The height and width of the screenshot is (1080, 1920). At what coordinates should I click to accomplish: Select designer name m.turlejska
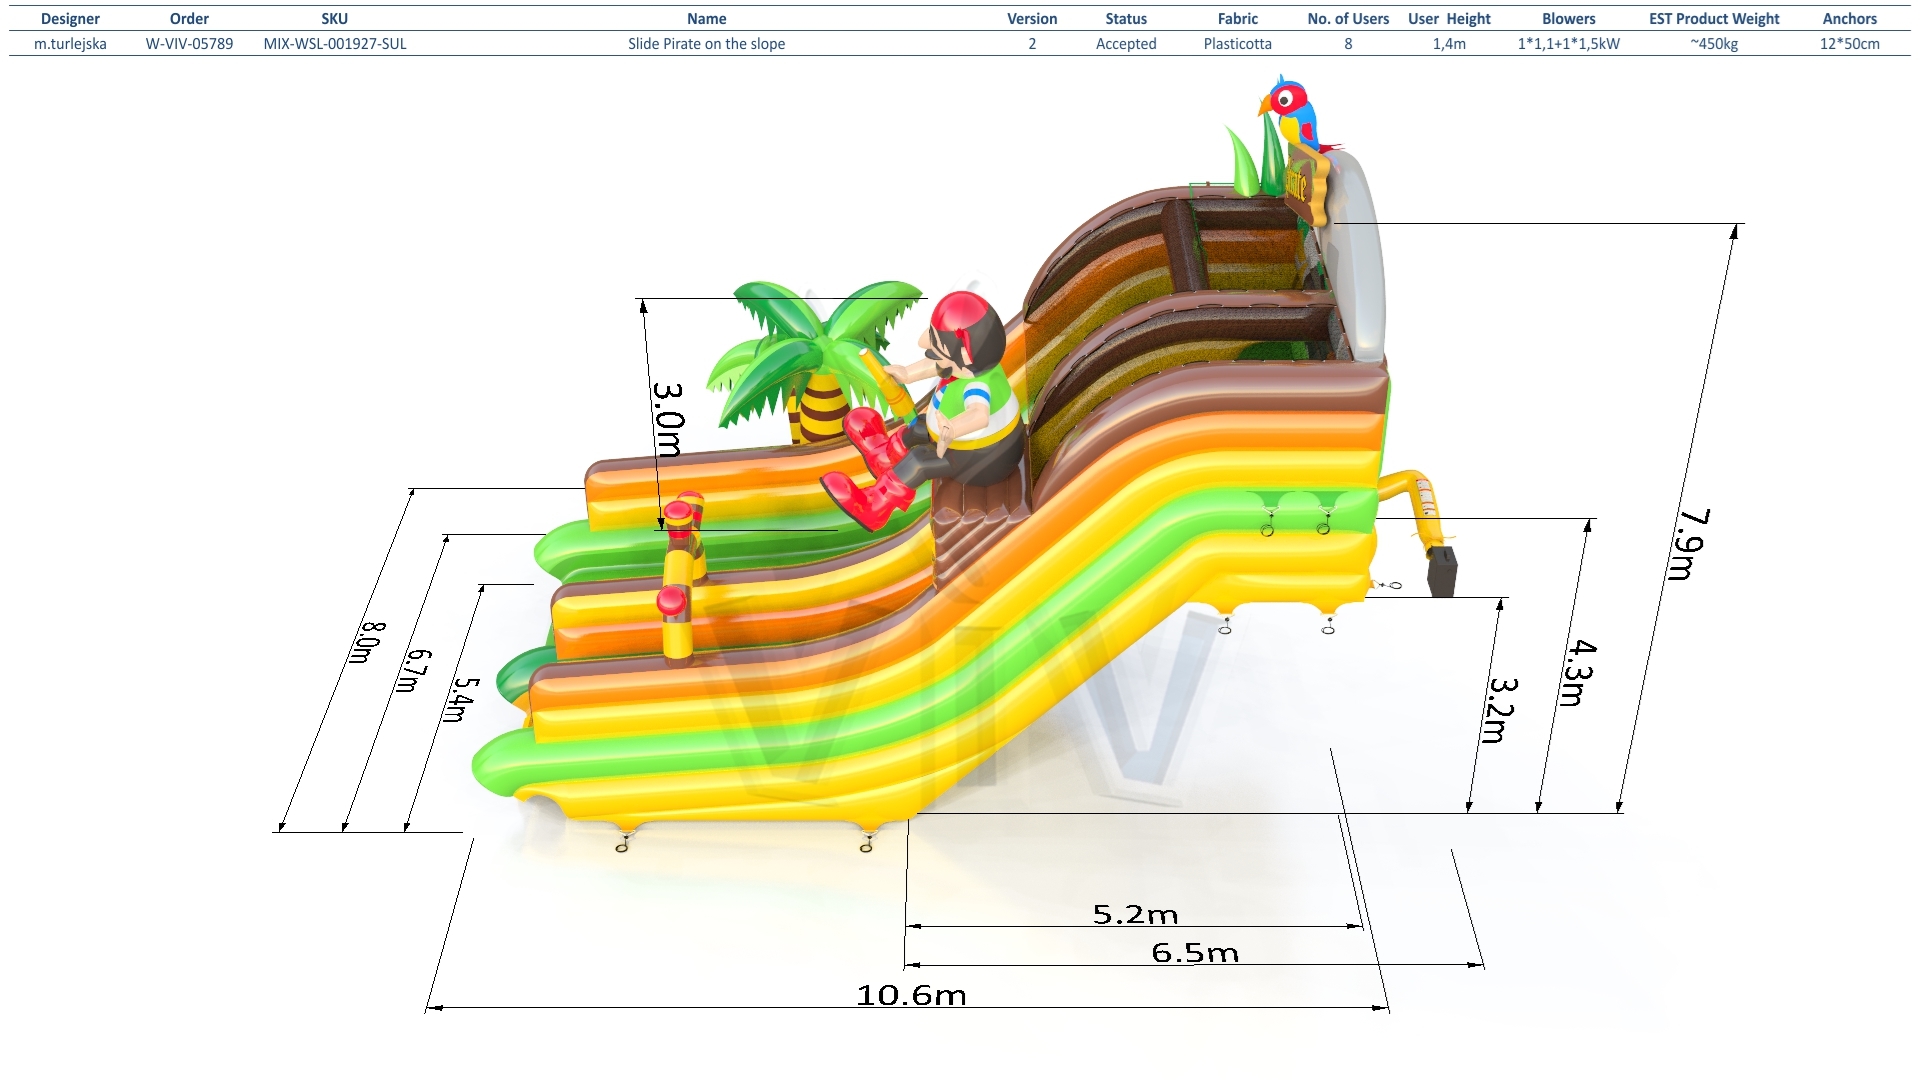click(x=70, y=44)
